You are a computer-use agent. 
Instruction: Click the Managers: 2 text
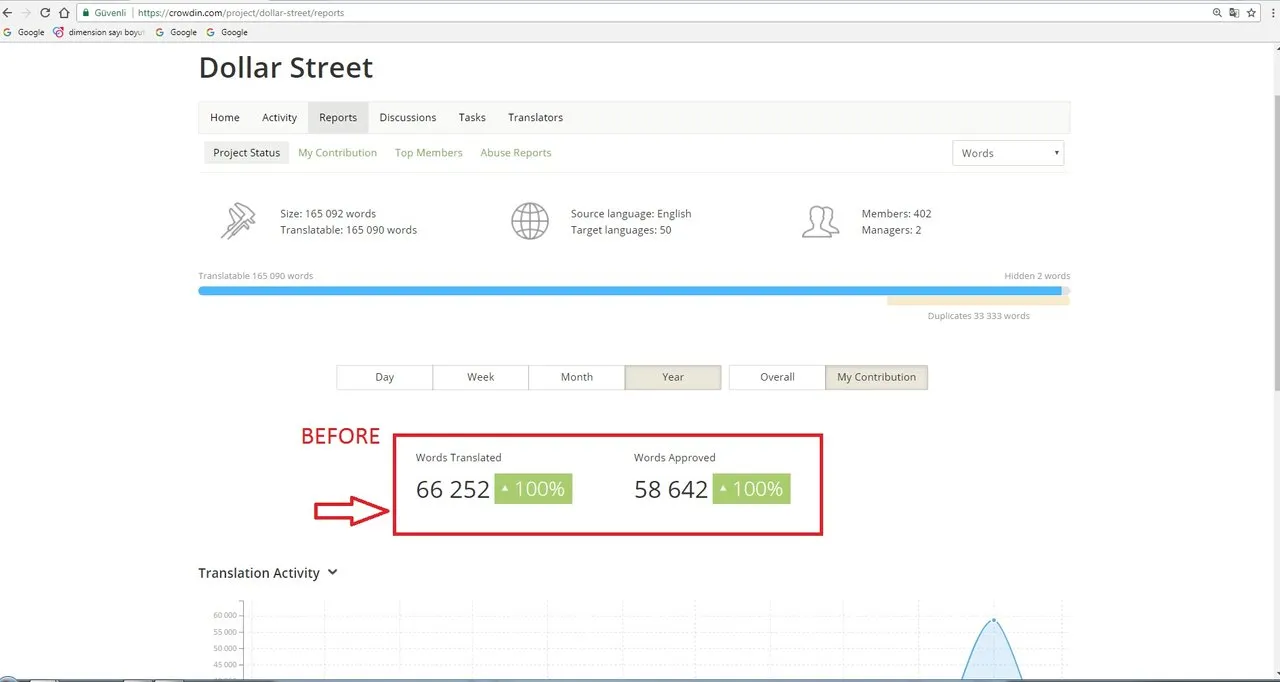tap(891, 230)
